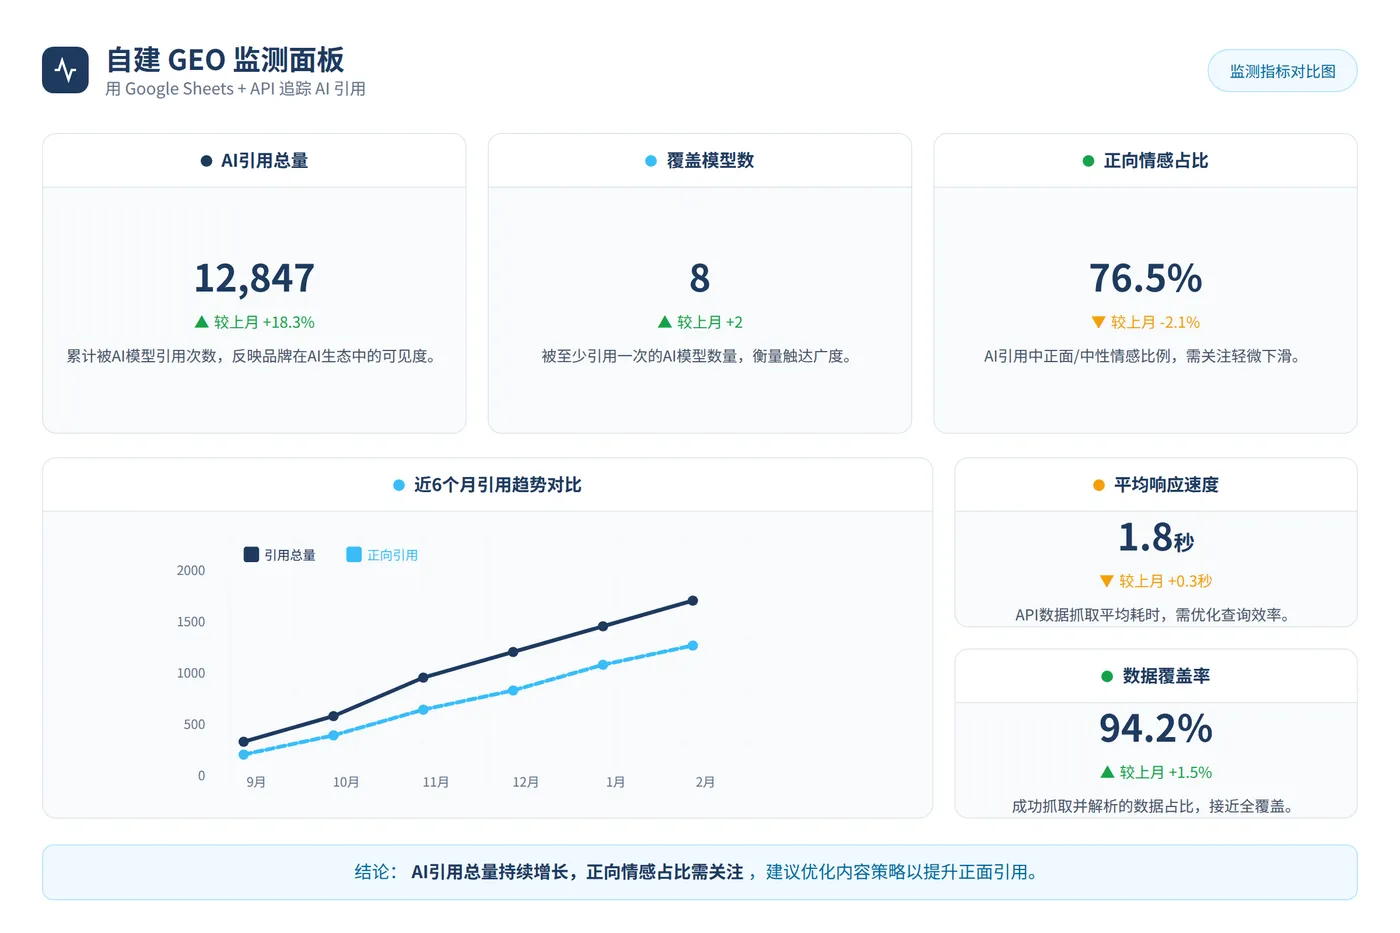Viewport: 1400px width, 933px height.
Task: Click the dark dot beside AI引用总量
Action: point(206,161)
